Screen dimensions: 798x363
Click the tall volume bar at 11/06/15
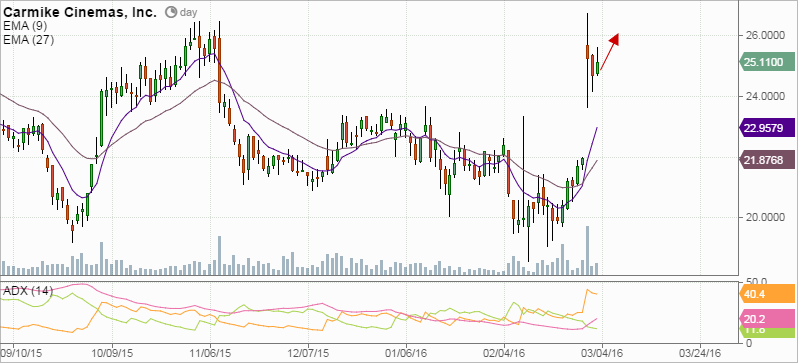coord(220,256)
